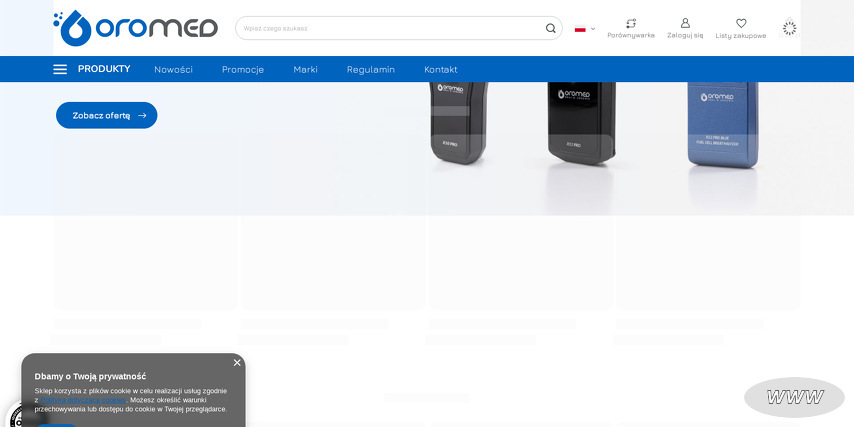854x427 pixels.
Task: Click the Oromed logo
Action: pyautogui.click(x=135, y=28)
